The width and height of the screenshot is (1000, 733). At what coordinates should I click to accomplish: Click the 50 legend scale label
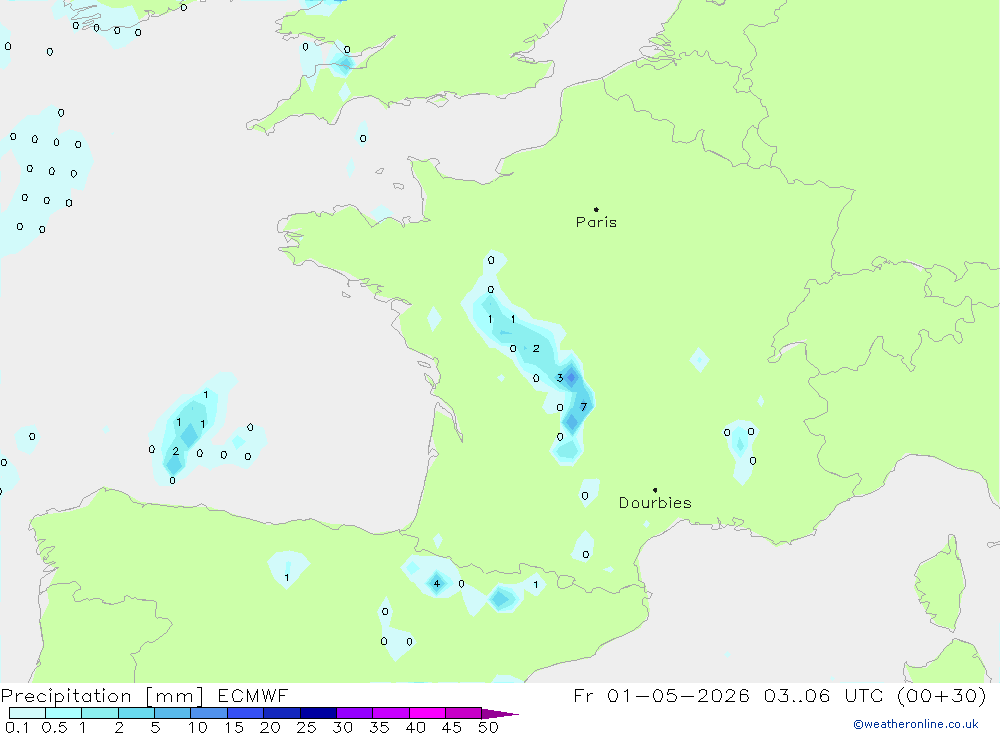489,727
